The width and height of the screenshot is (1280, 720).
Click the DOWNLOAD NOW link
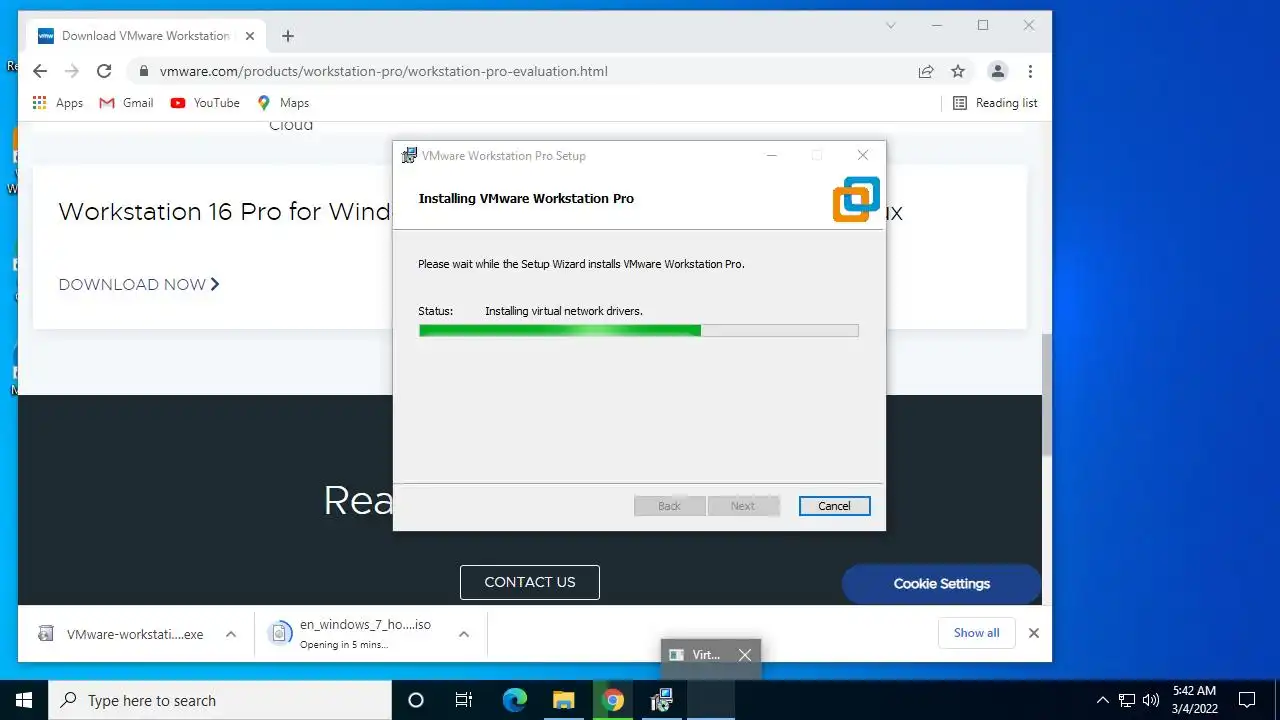(x=139, y=285)
